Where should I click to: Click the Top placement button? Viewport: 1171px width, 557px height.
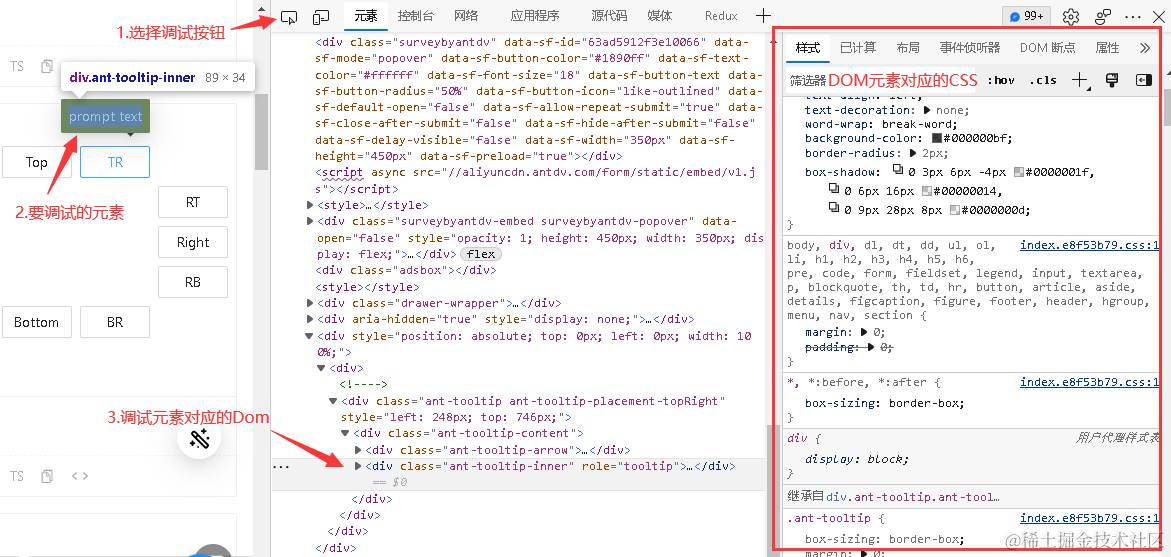37,162
